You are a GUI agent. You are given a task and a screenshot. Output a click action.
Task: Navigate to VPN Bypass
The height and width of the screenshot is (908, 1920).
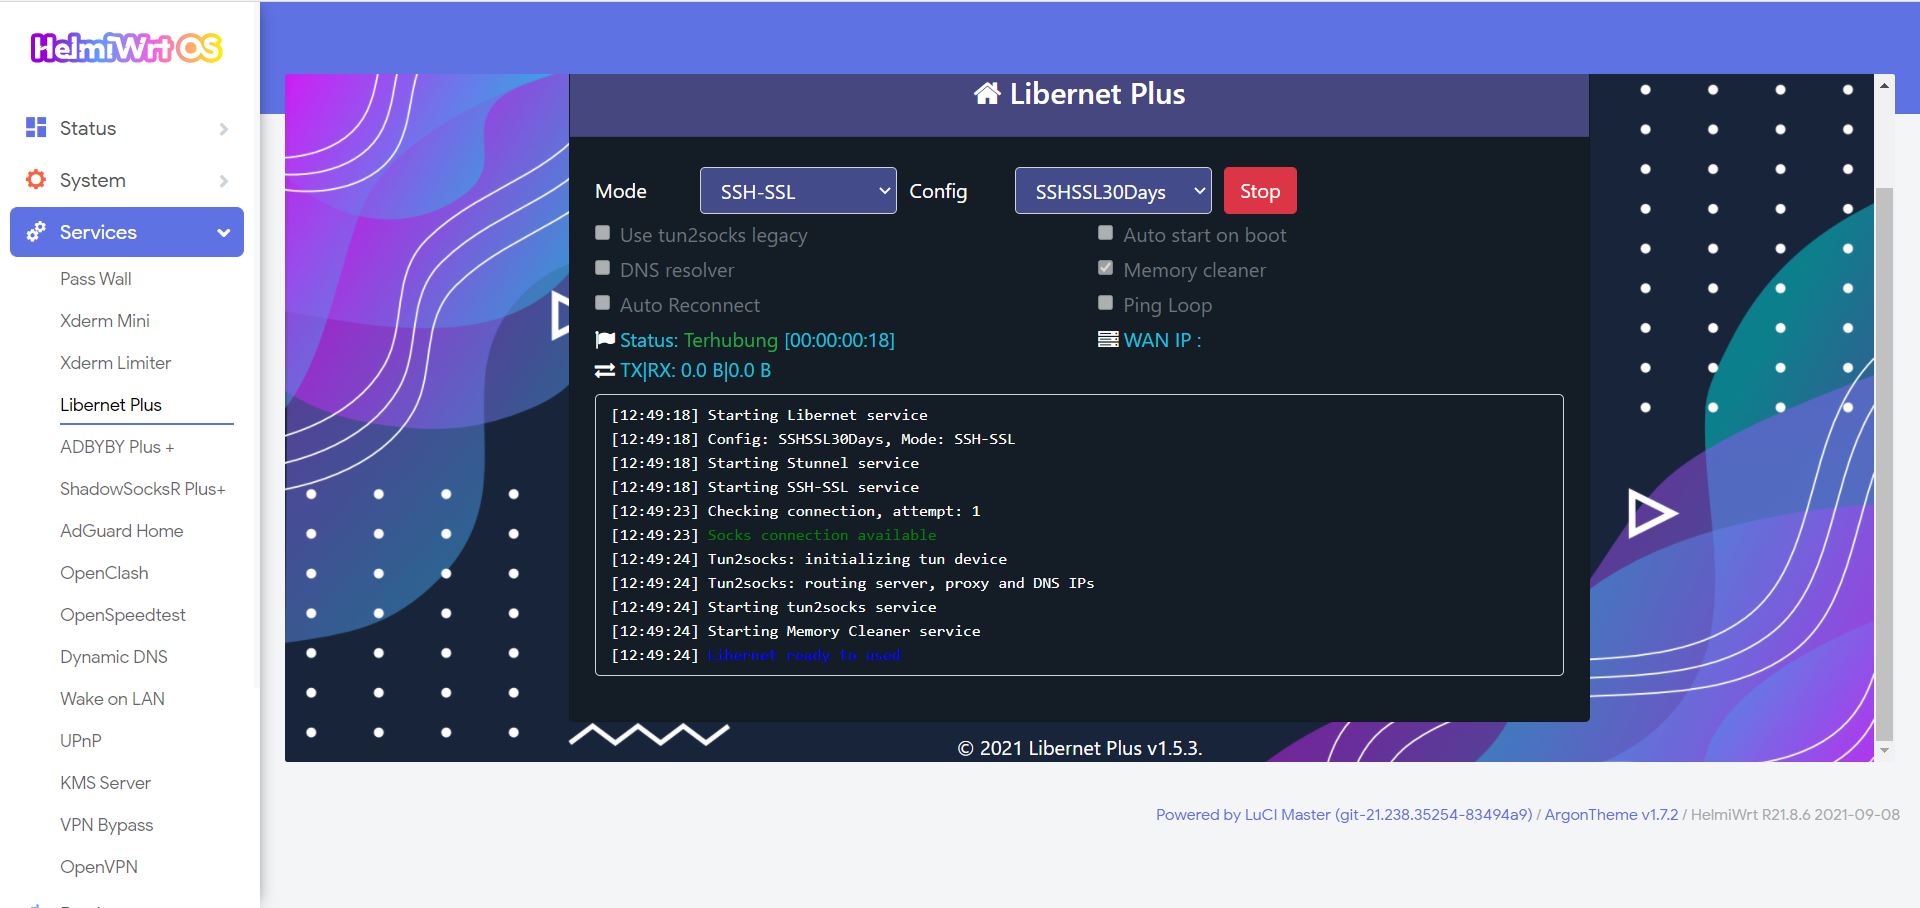coord(107,825)
